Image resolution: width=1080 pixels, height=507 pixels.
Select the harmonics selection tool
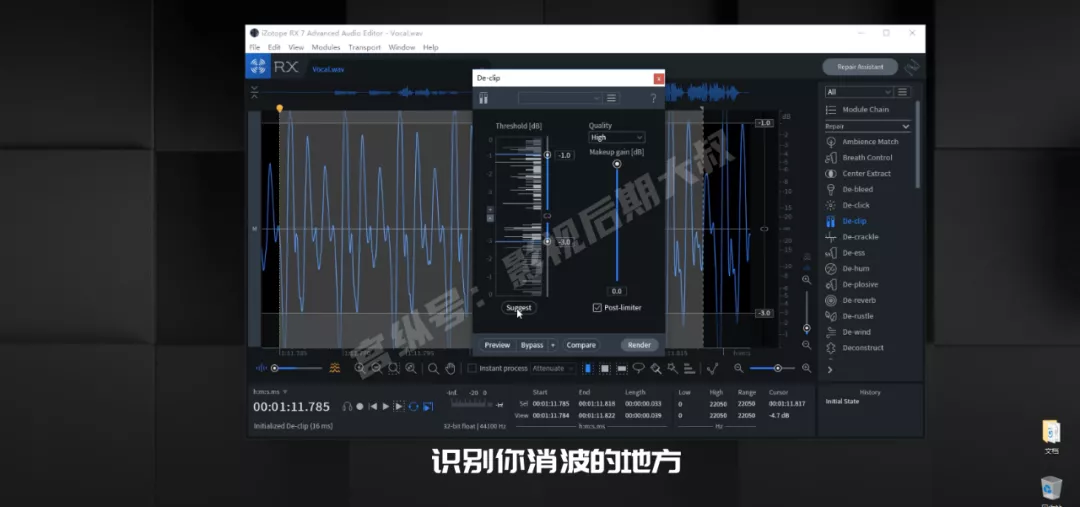(x=689, y=369)
